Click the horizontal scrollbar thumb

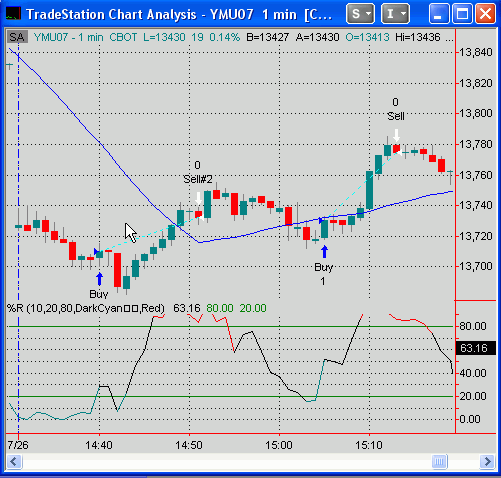pos(439,462)
